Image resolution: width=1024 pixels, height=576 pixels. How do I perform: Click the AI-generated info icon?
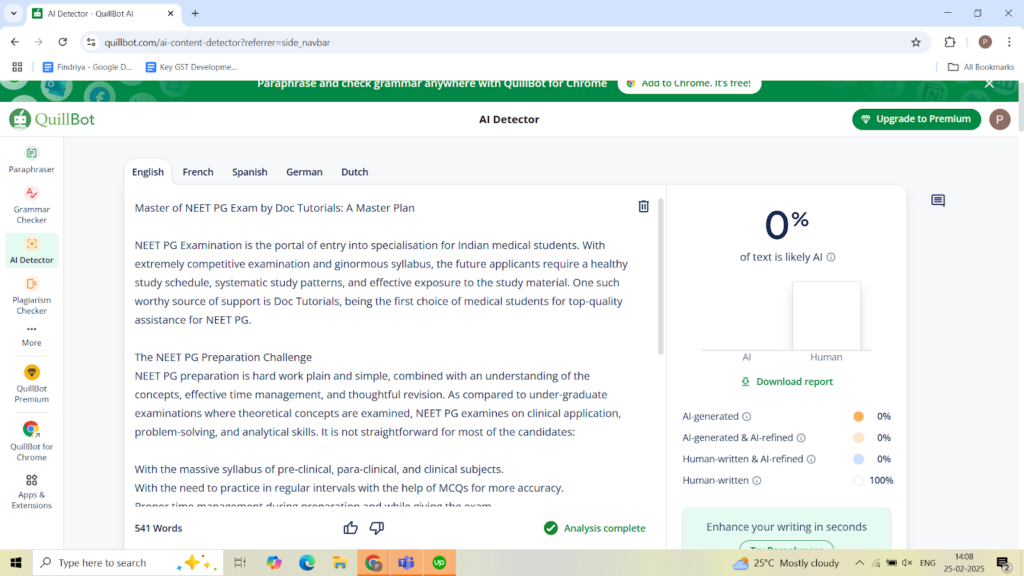[747, 417]
